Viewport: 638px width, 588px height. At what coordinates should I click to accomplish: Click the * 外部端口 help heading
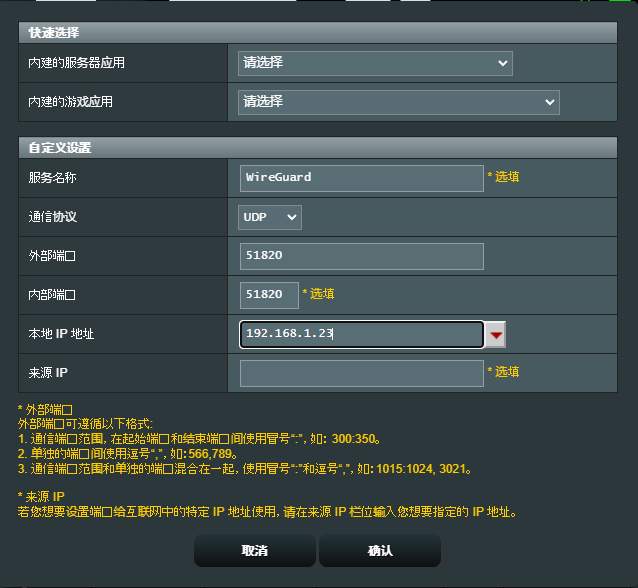click(45, 410)
